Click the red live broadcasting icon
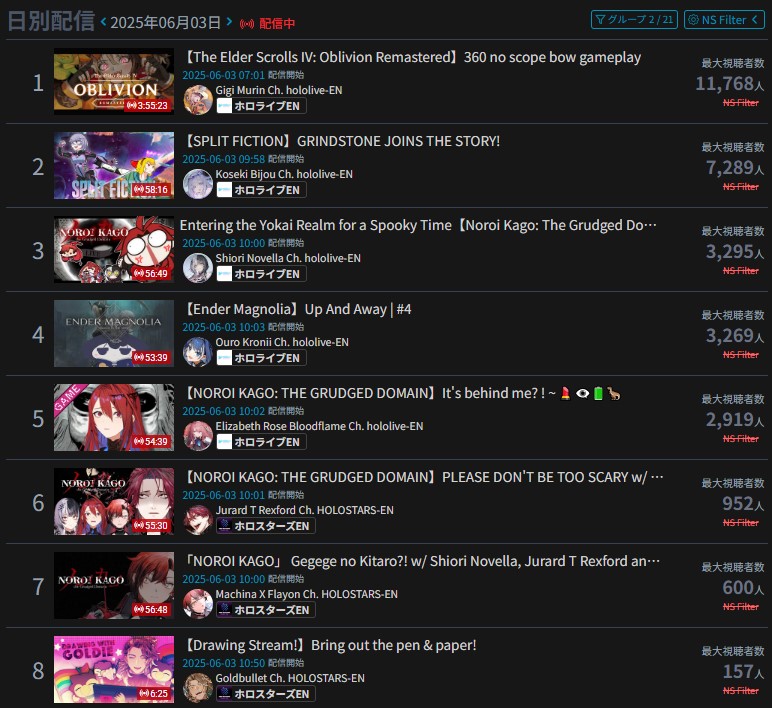This screenshot has height=708, width=772. (247, 24)
